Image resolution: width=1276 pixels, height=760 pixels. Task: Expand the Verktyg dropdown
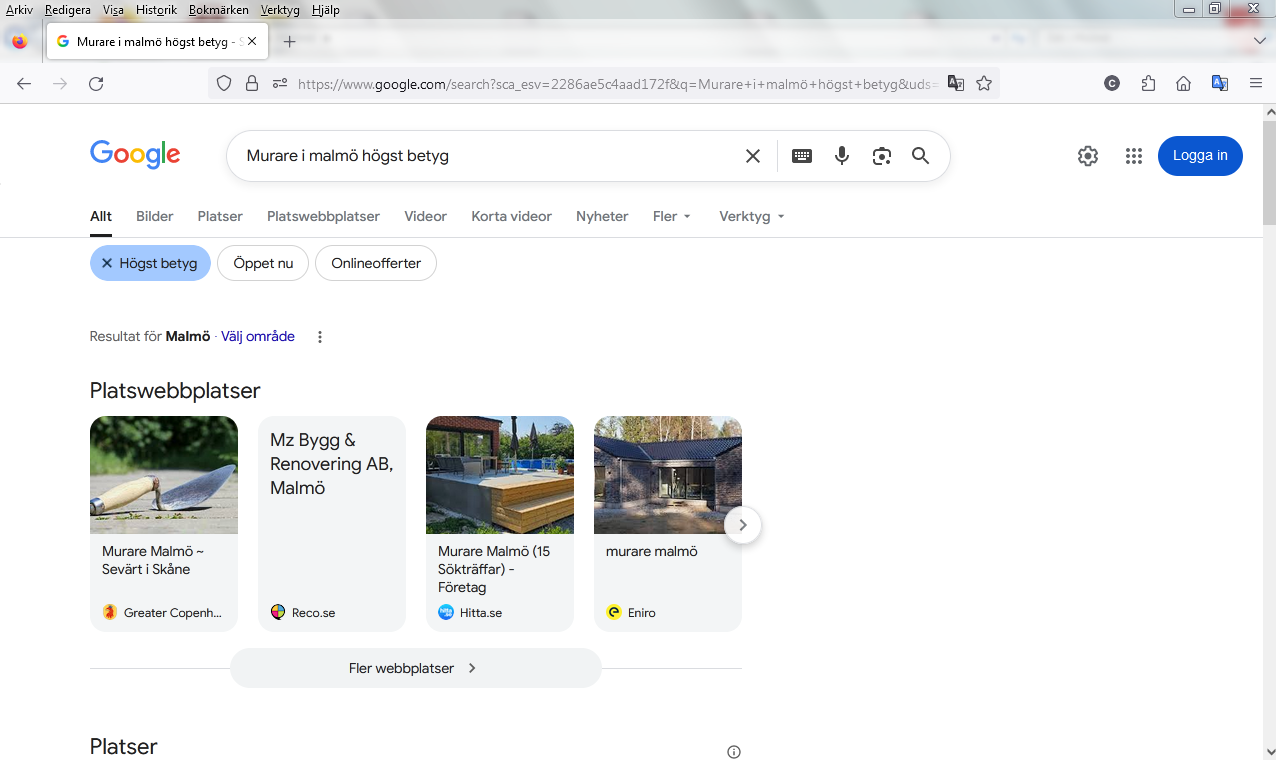point(751,216)
